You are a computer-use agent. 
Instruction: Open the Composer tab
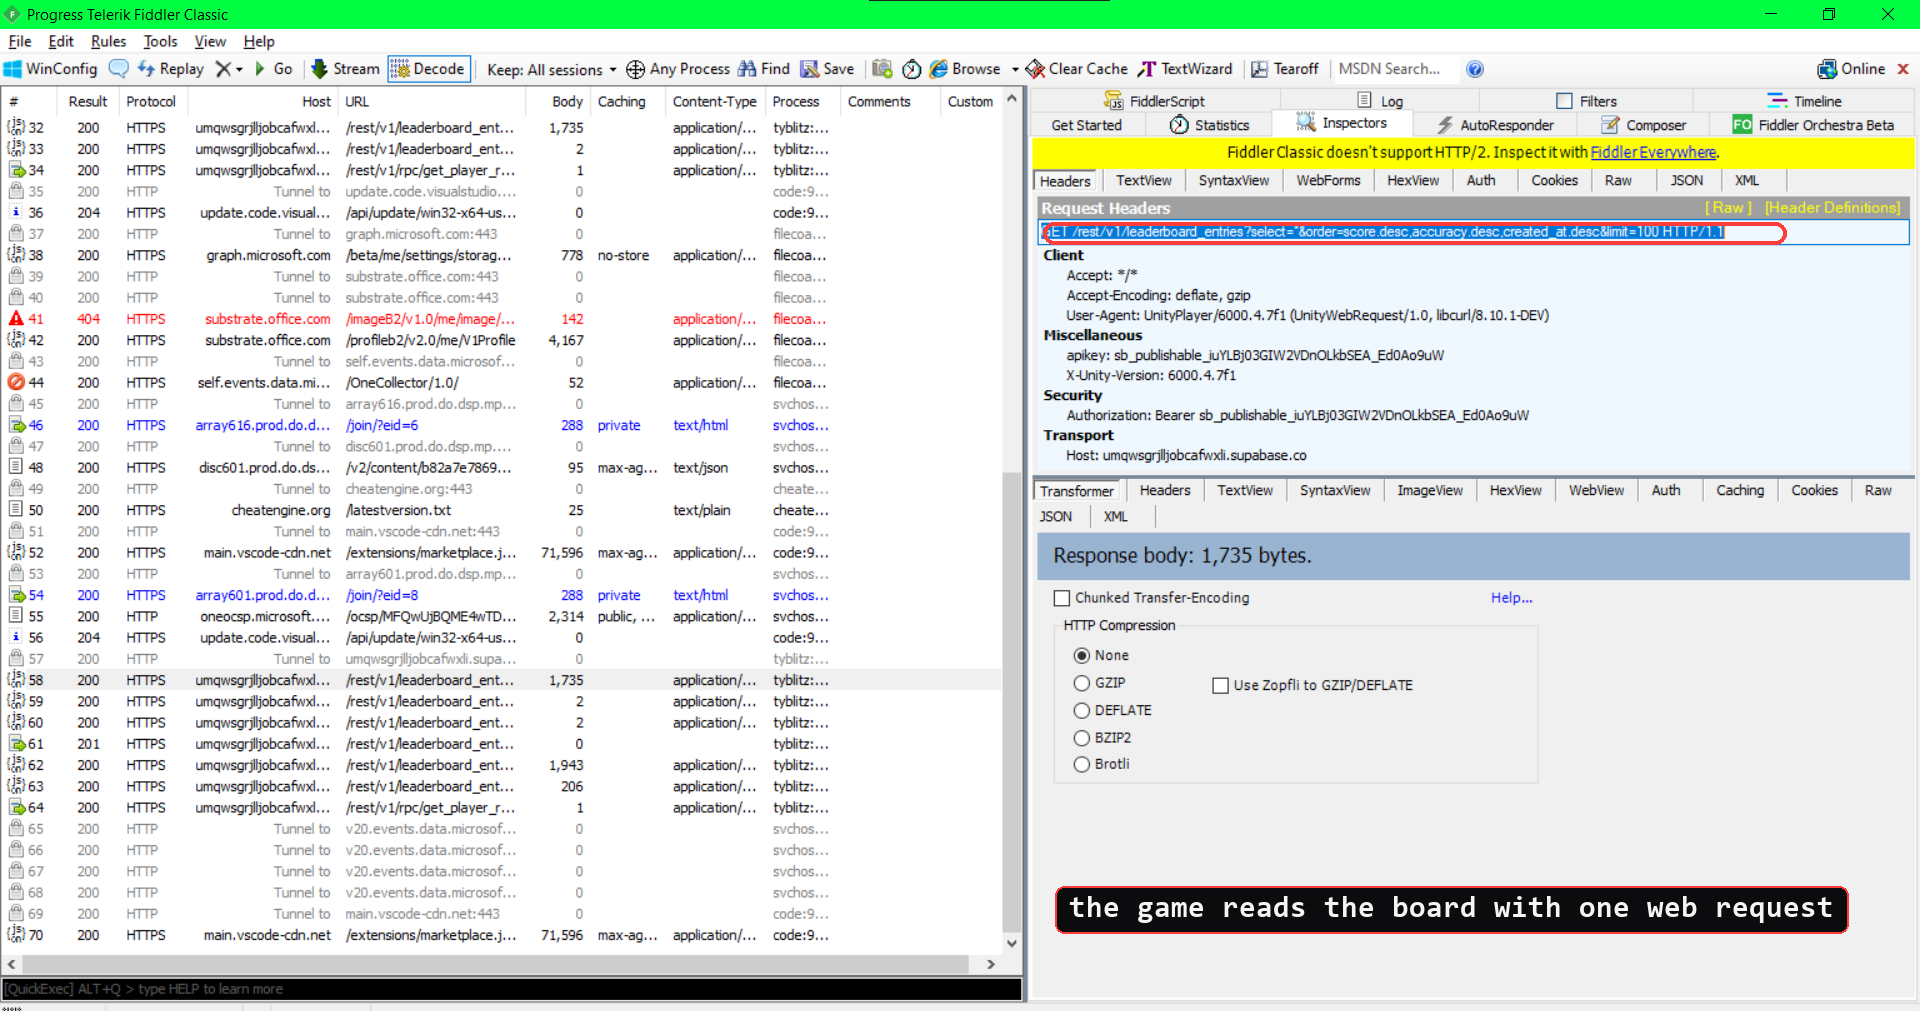[x=1643, y=125]
